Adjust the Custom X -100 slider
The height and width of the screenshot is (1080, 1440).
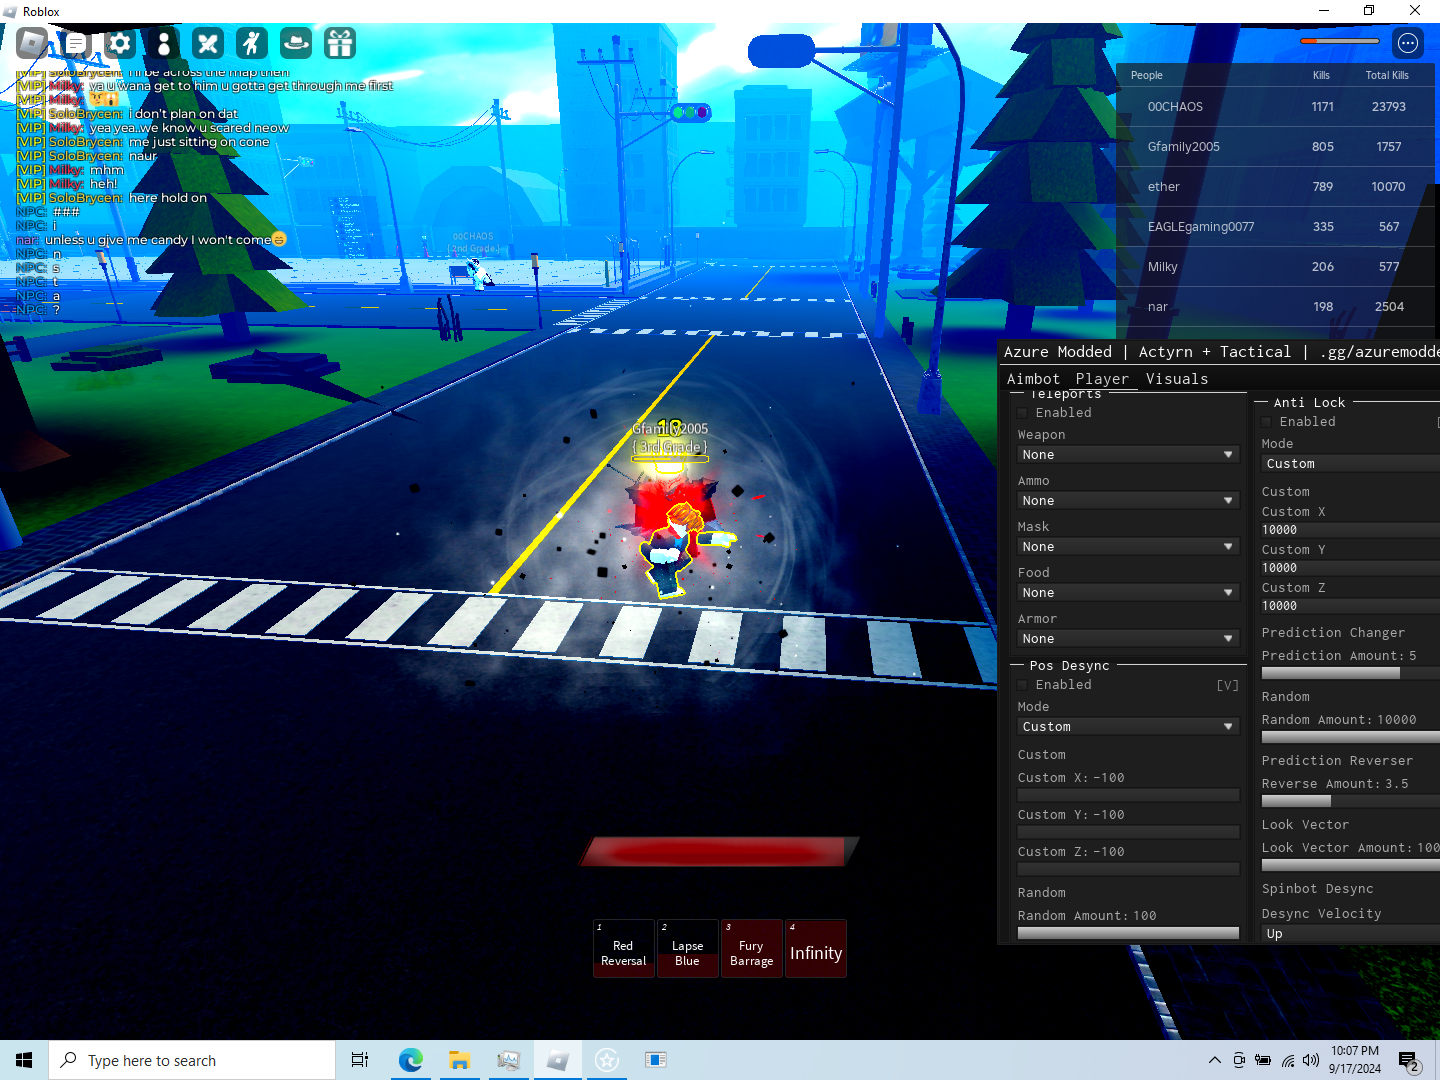click(1128, 795)
